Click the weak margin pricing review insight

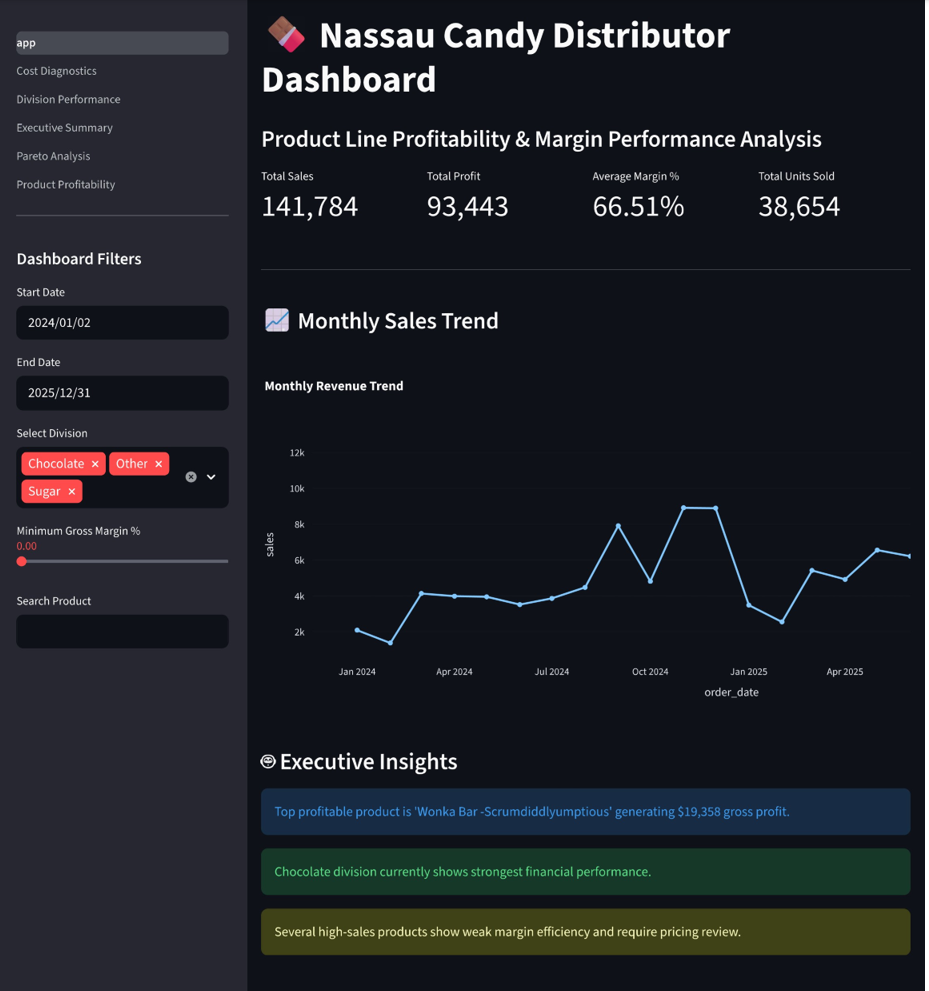pyautogui.click(x=586, y=932)
